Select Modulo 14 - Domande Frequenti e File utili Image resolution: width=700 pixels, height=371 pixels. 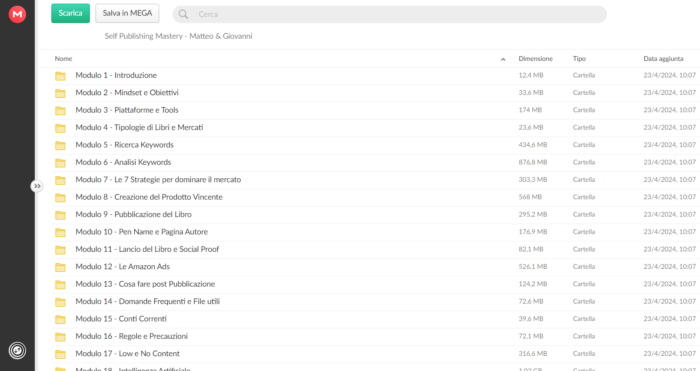tap(375, 301)
